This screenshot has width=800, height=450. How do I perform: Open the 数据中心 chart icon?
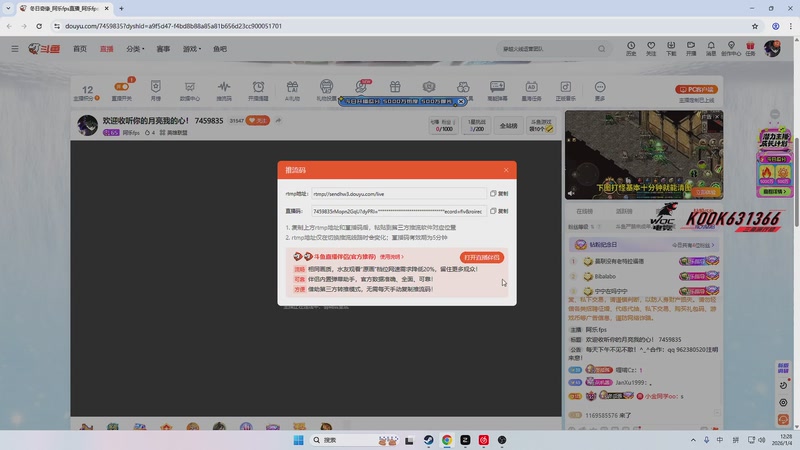click(190, 90)
